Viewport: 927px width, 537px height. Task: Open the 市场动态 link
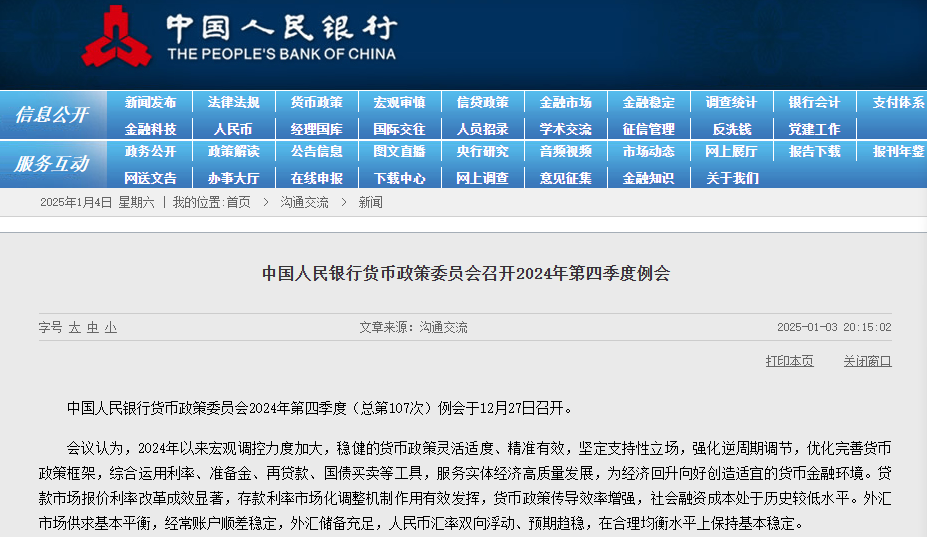pos(649,151)
